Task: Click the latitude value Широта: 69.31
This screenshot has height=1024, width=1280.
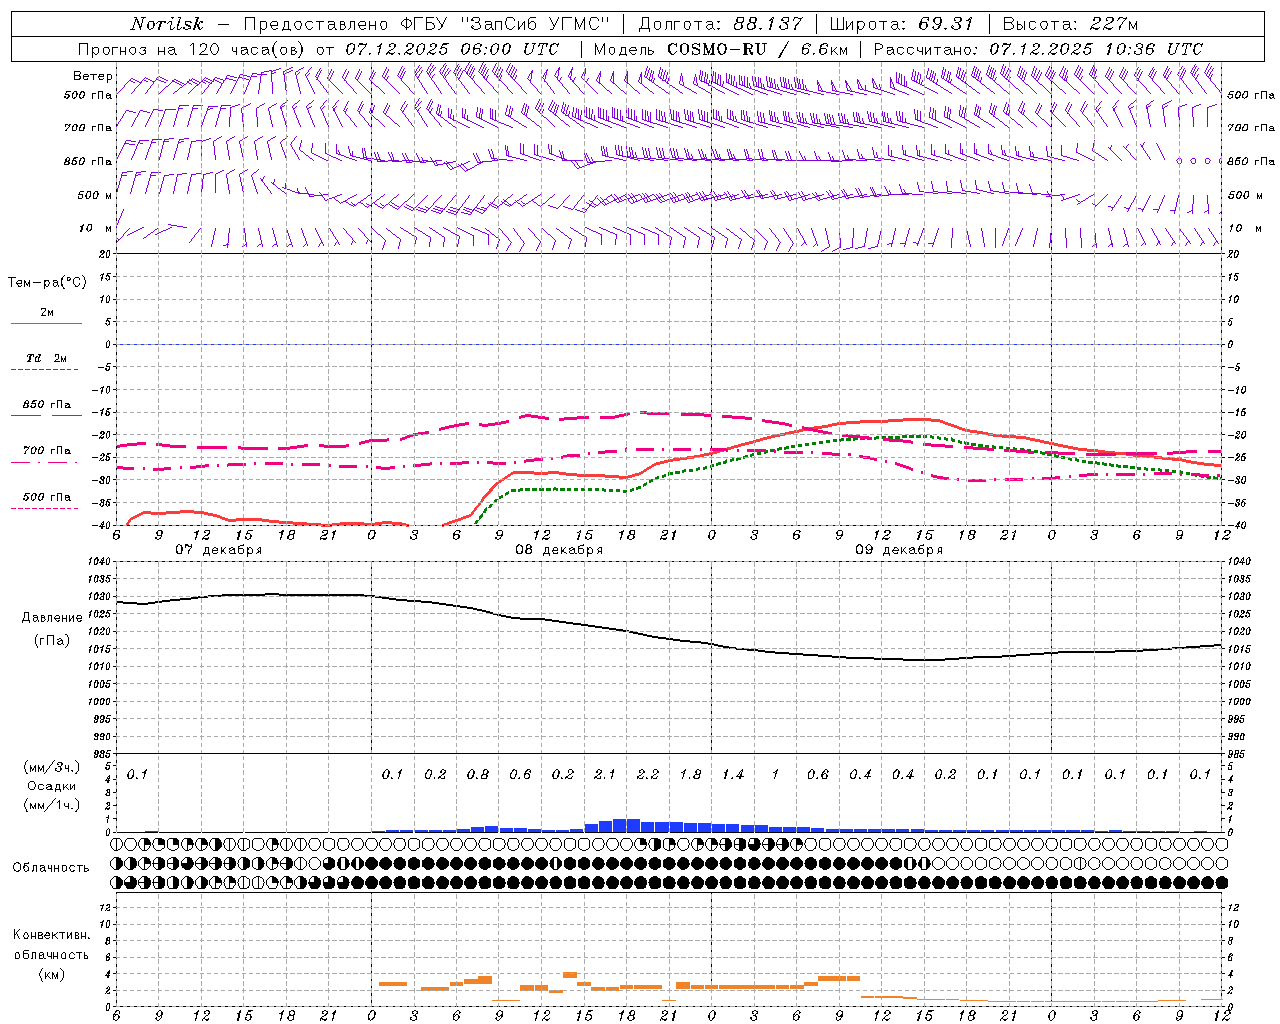Action: [x=901, y=24]
